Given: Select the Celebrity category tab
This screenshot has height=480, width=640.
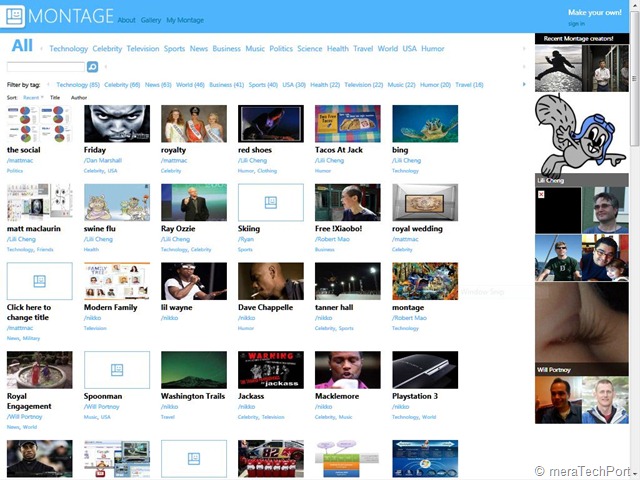Looking at the screenshot, I should point(107,49).
